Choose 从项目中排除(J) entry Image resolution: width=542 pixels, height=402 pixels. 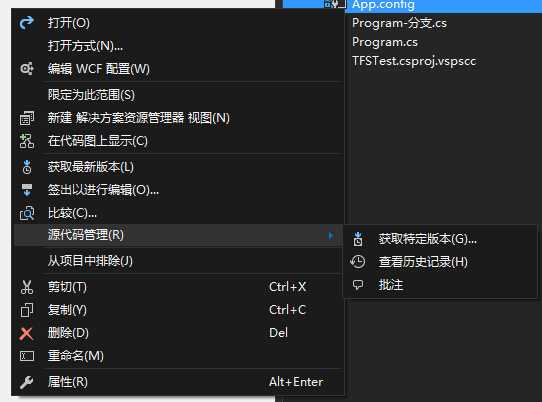click(x=178, y=261)
